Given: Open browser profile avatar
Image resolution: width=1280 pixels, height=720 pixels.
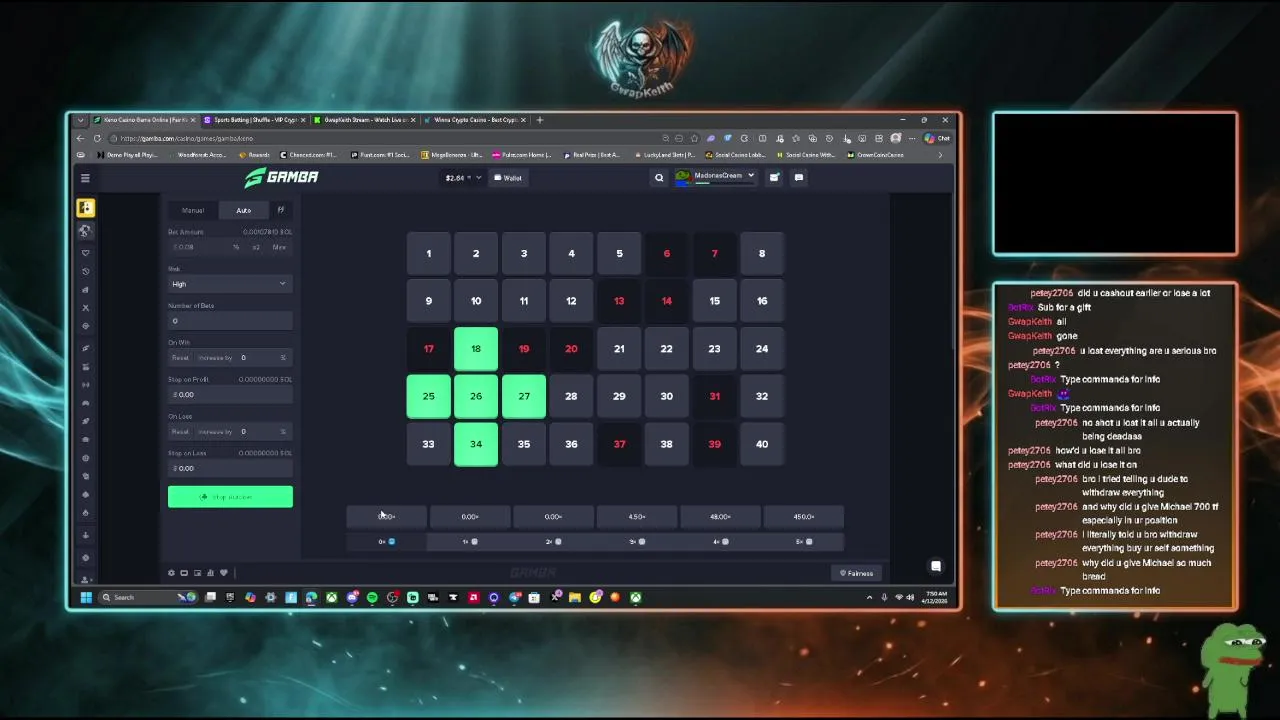Looking at the screenshot, I should 896,138.
